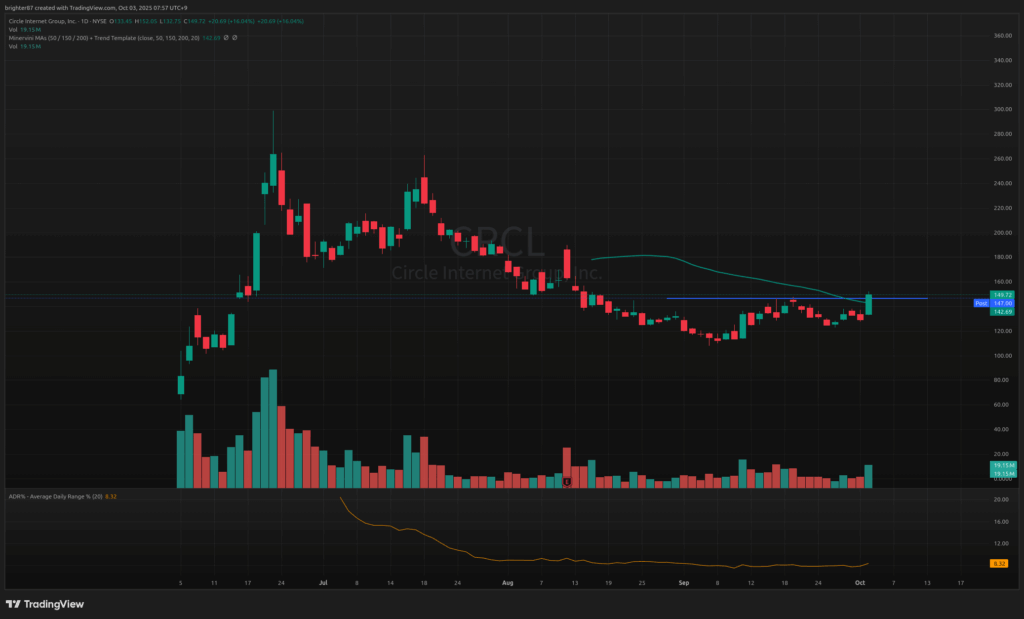Click the 19.15M volume tag on price axis
1024x619 pixels.
[x=1001, y=466]
